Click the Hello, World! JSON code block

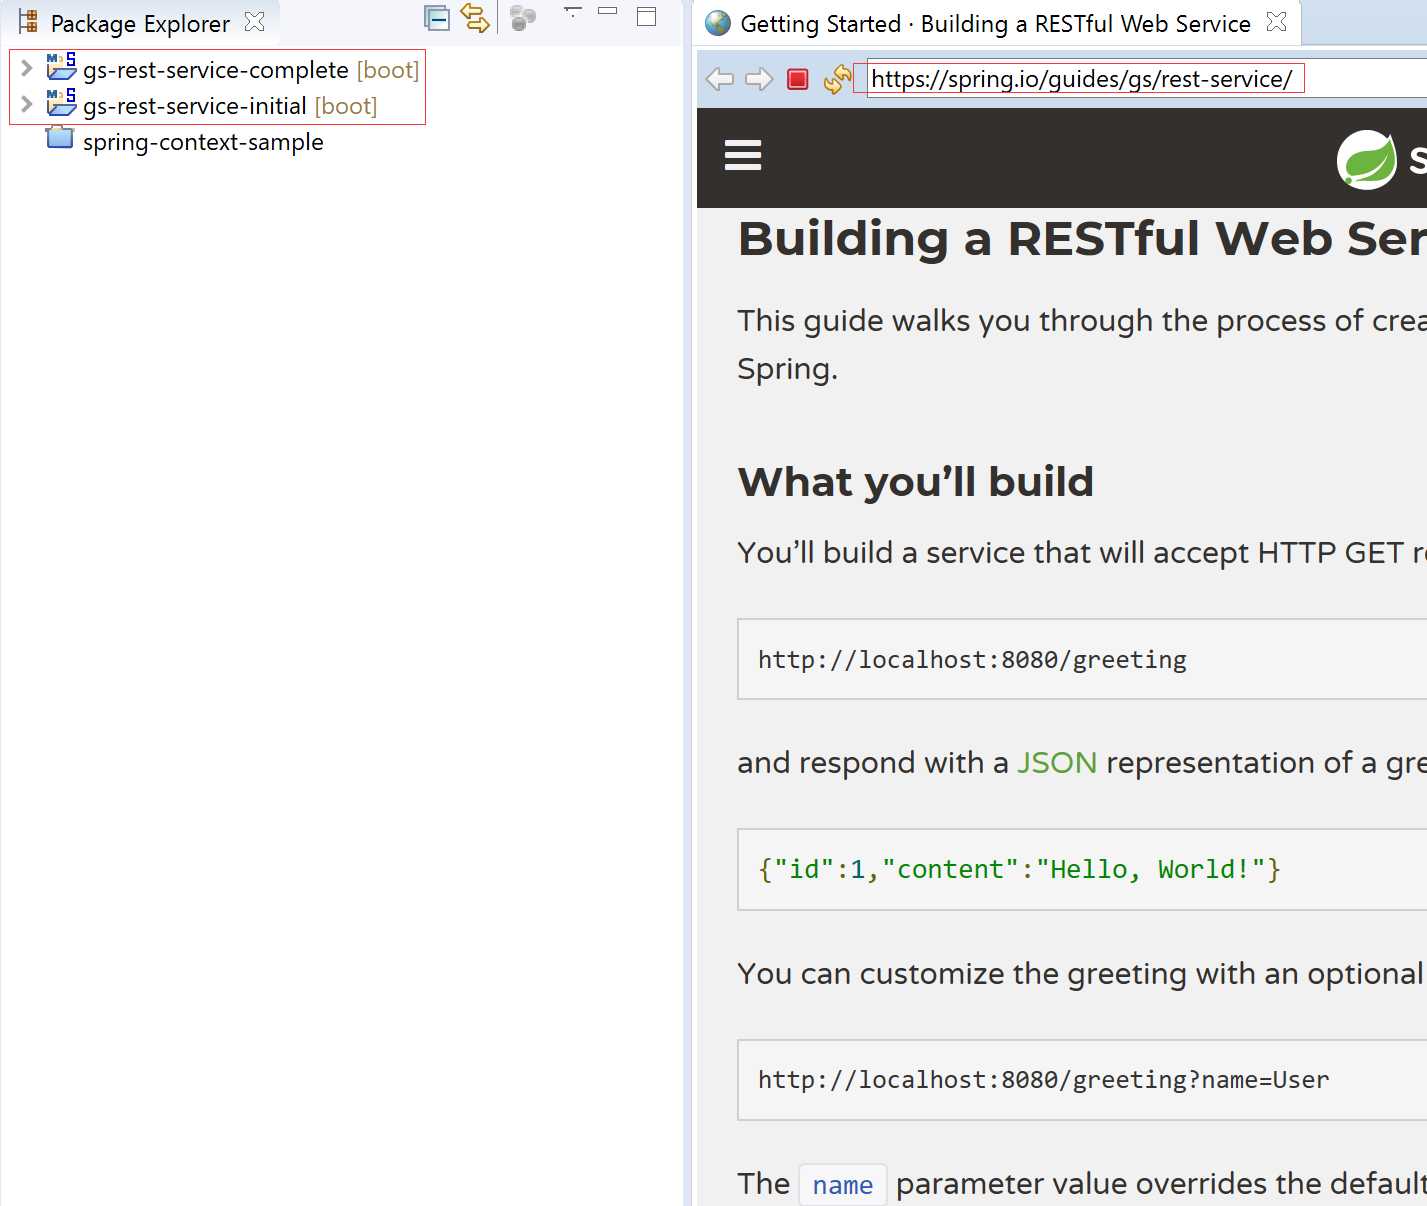(x=1082, y=869)
